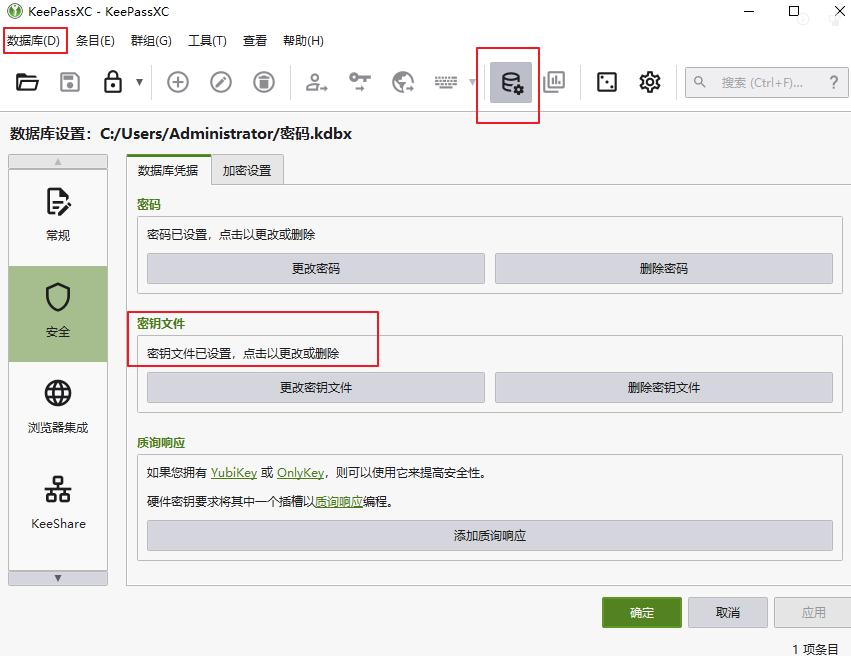This screenshot has width=851, height=656.
Task: Click 1 项条目 status bar text
Action: [815, 649]
